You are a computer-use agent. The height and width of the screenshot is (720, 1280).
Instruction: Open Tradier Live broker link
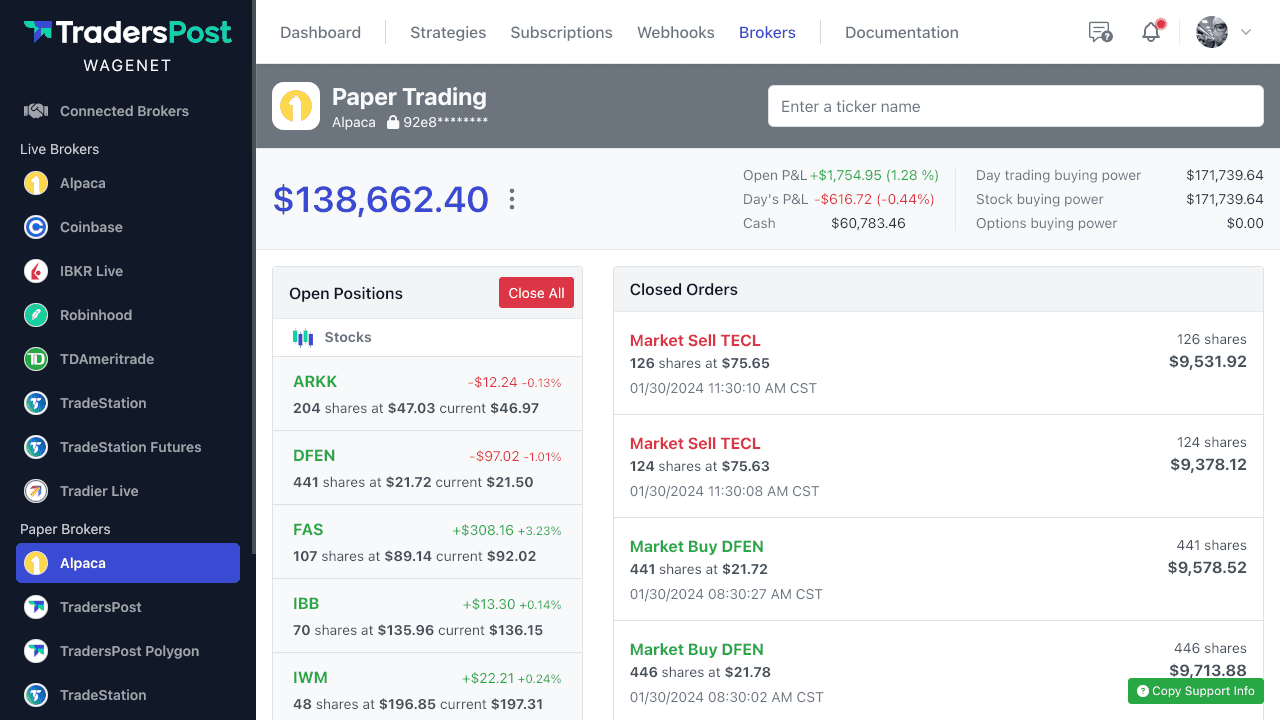click(128, 491)
